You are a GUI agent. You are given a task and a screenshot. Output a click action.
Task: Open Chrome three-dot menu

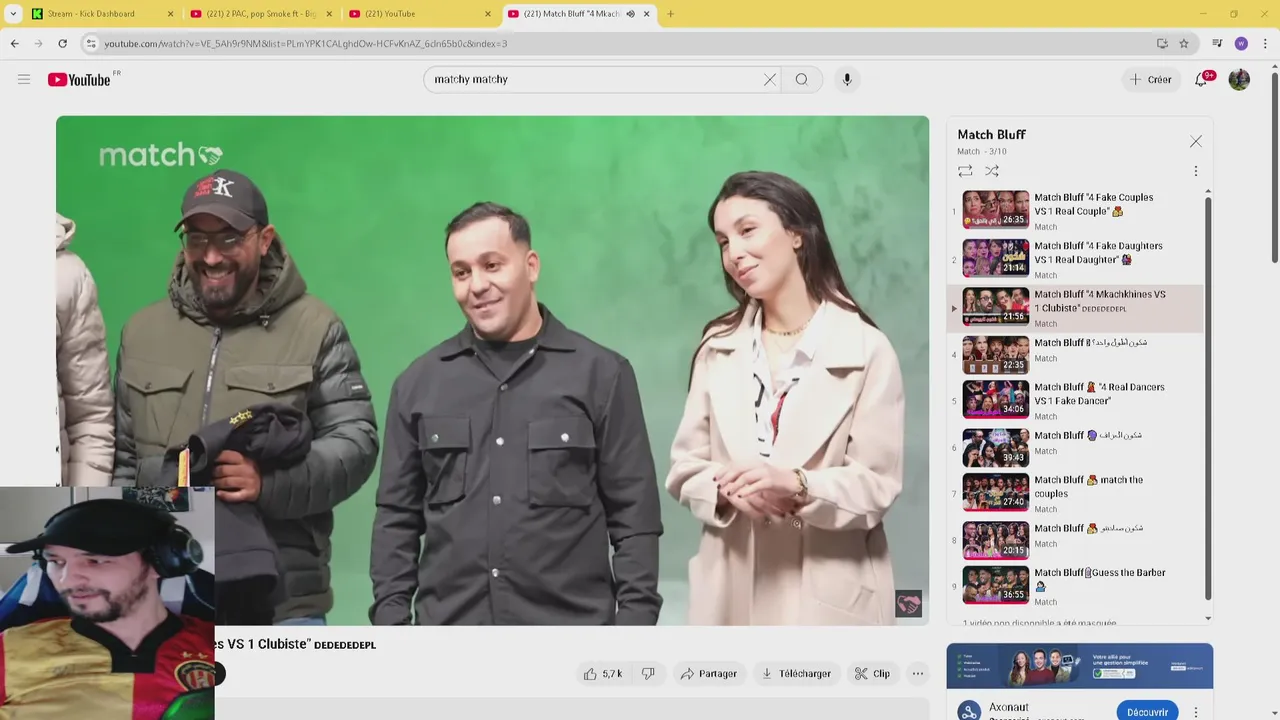[x=1266, y=43]
